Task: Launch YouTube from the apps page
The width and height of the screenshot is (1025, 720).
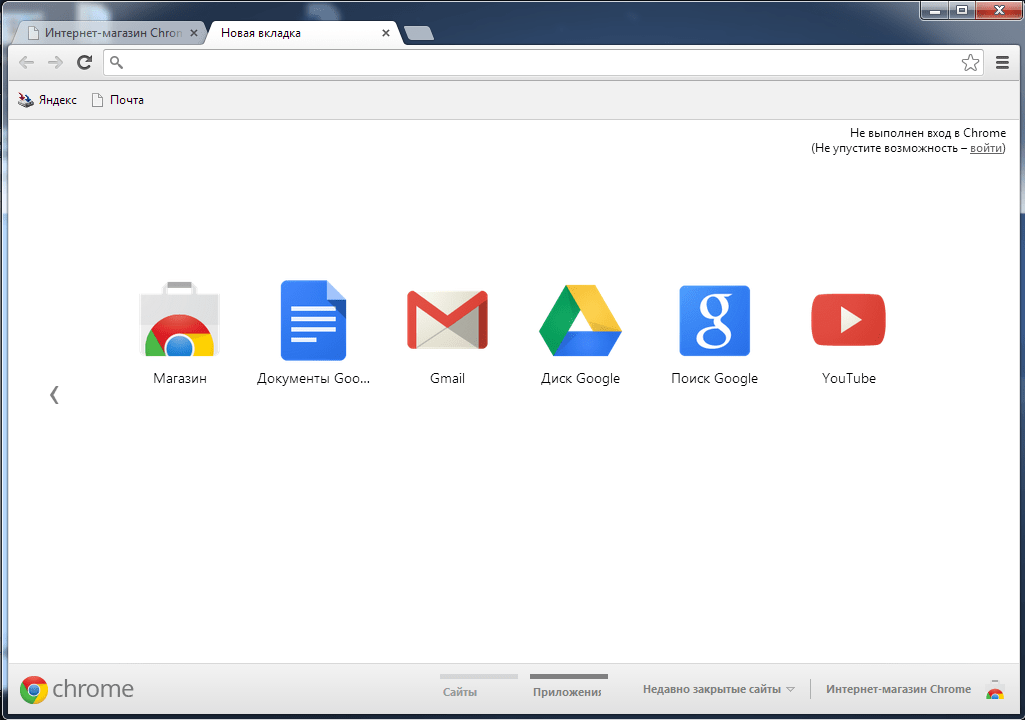Action: [x=847, y=320]
